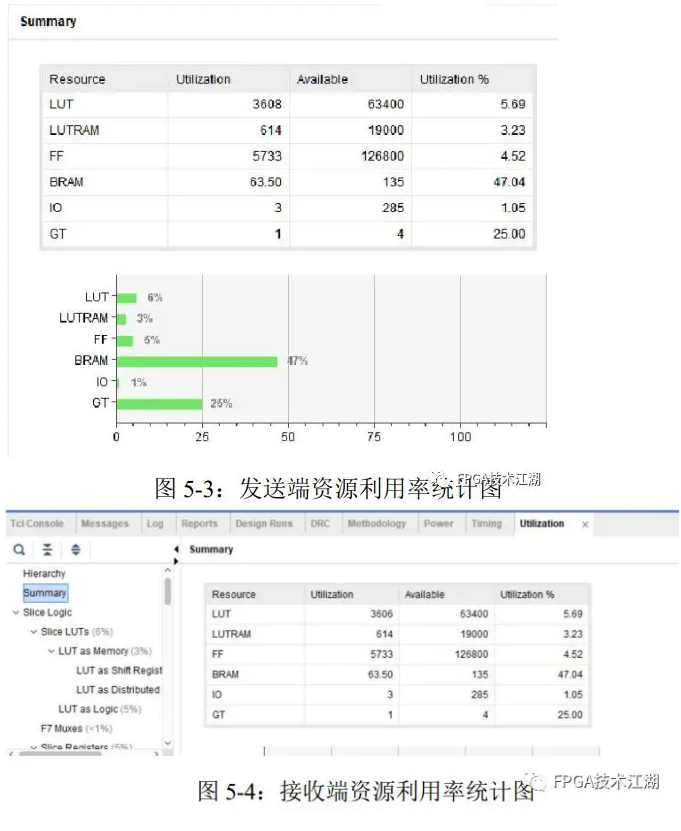Switch to the Tcl Console tab
Screen dimensions: 681x831
coord(36,524)
